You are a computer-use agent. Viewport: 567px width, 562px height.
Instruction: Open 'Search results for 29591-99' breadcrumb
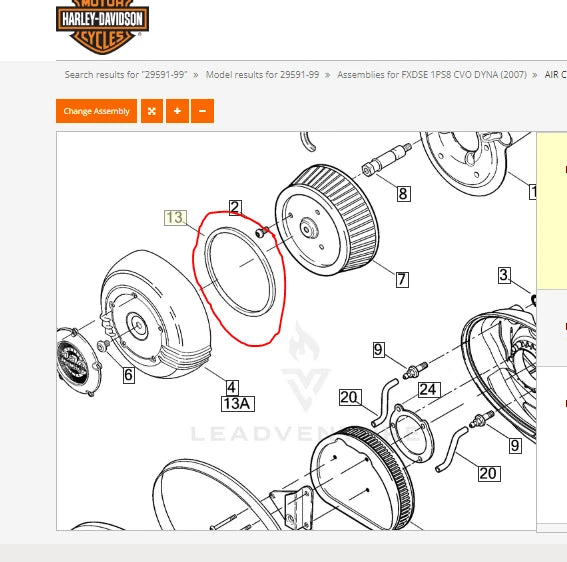(x=126, y=74)
